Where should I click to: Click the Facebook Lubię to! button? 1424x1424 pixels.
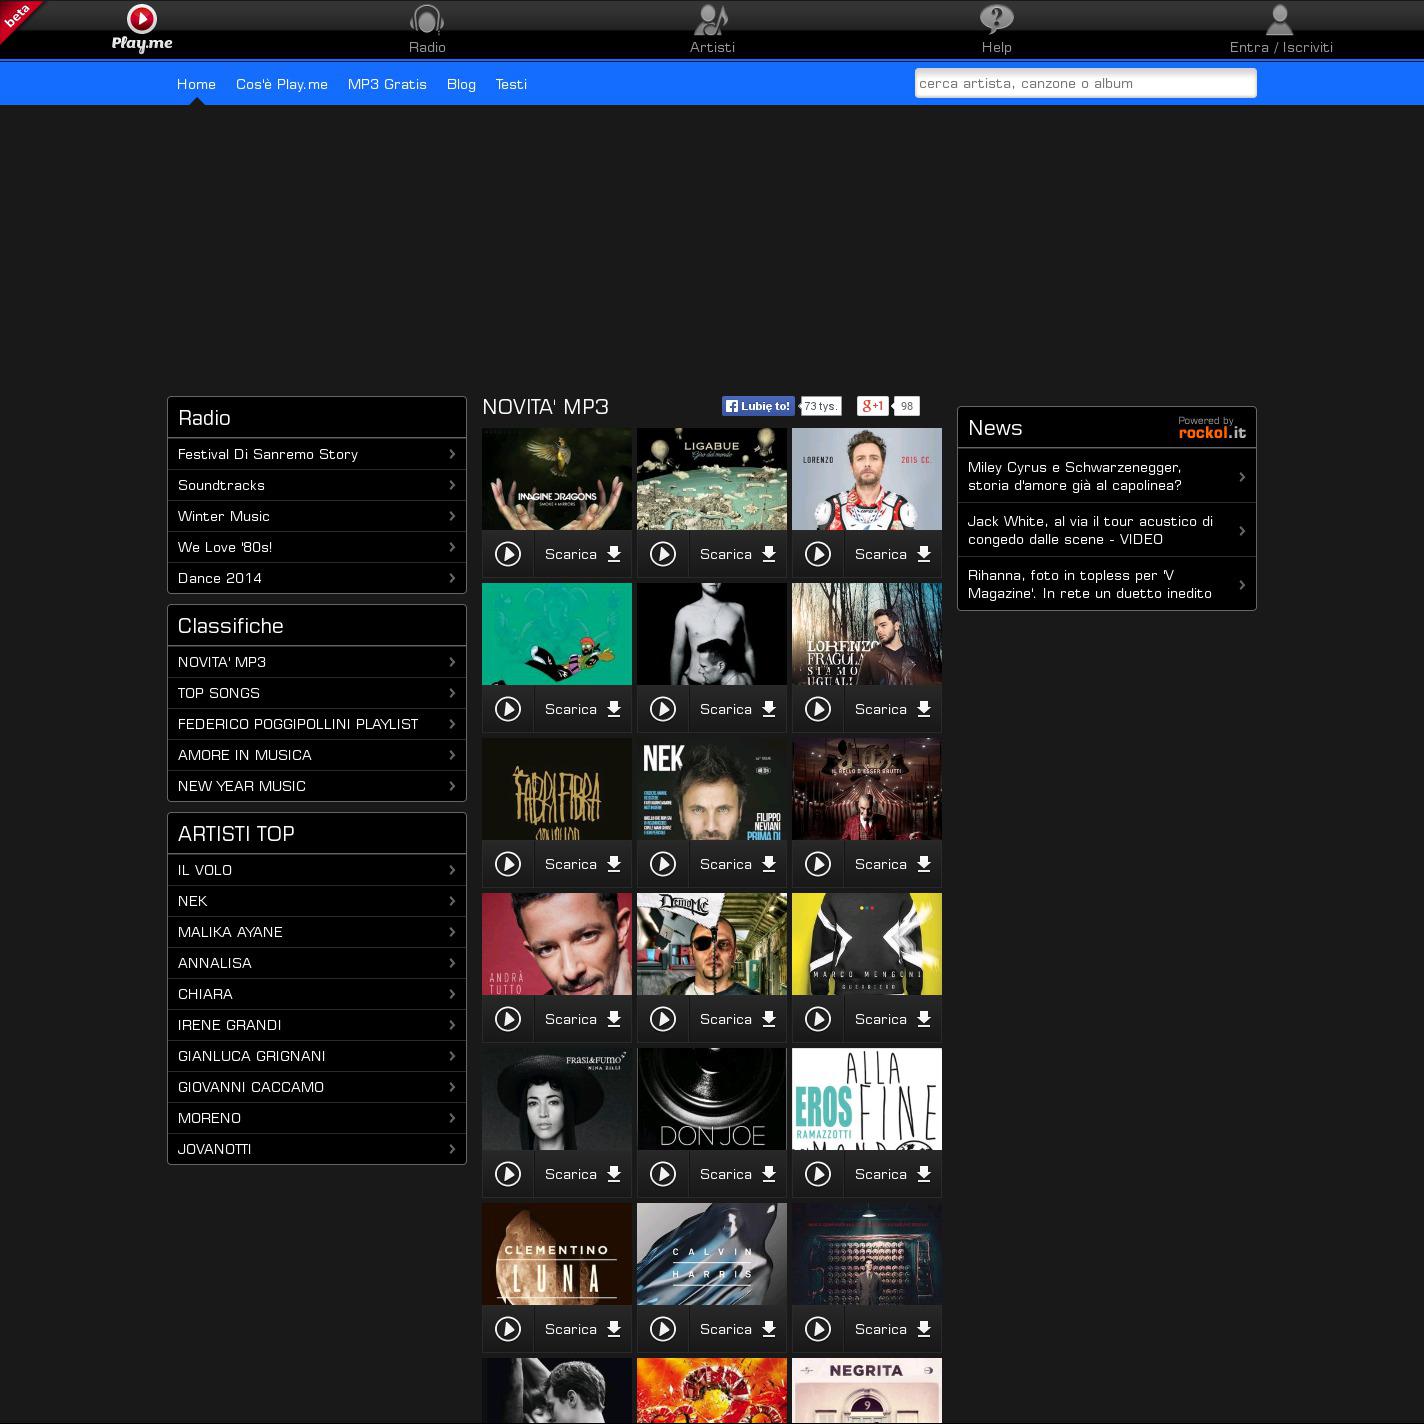[758, 406]
